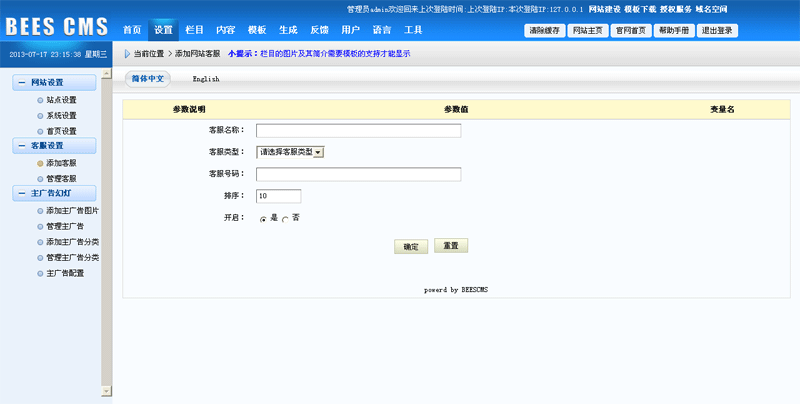The image size is (800, 404).
Task: Open the 设置 top menu
Action: [x=163, y=30]
